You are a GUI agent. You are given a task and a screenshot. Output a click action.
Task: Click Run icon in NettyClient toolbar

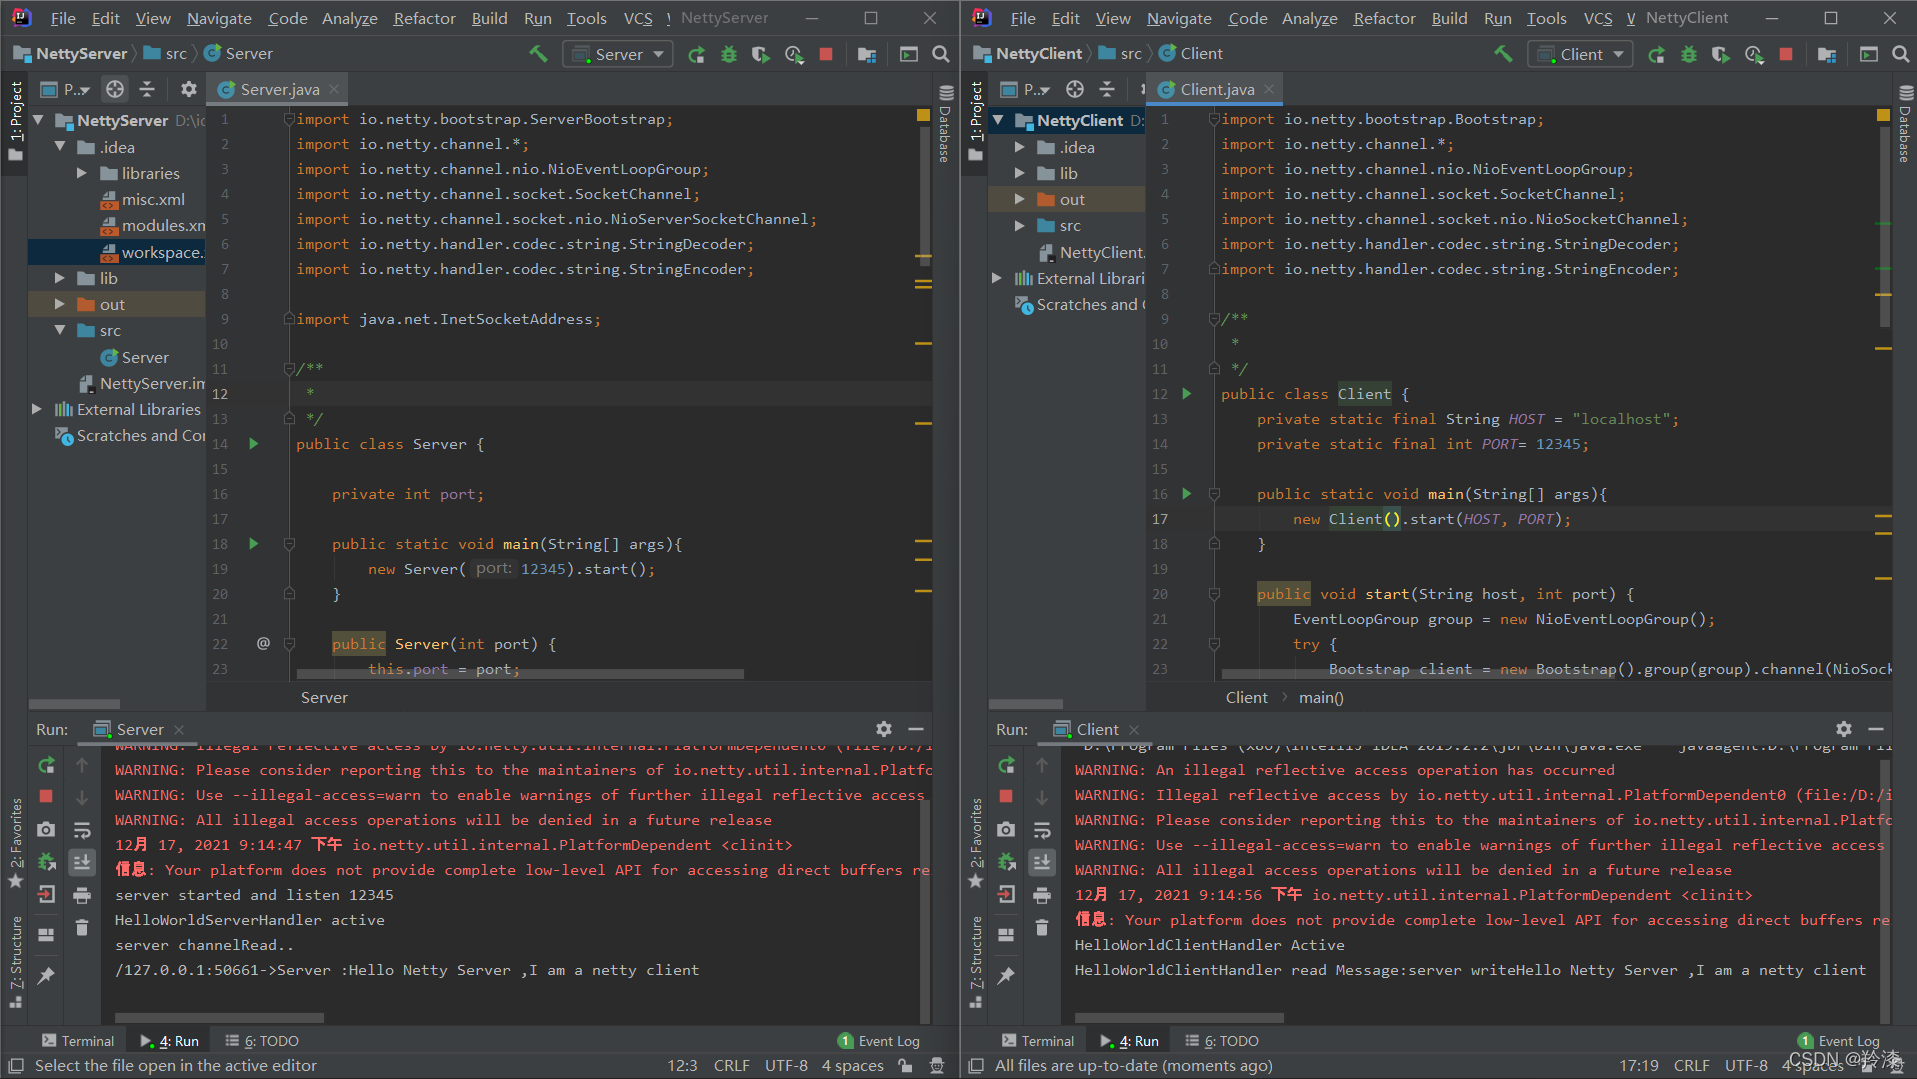tap(1657, 54)
